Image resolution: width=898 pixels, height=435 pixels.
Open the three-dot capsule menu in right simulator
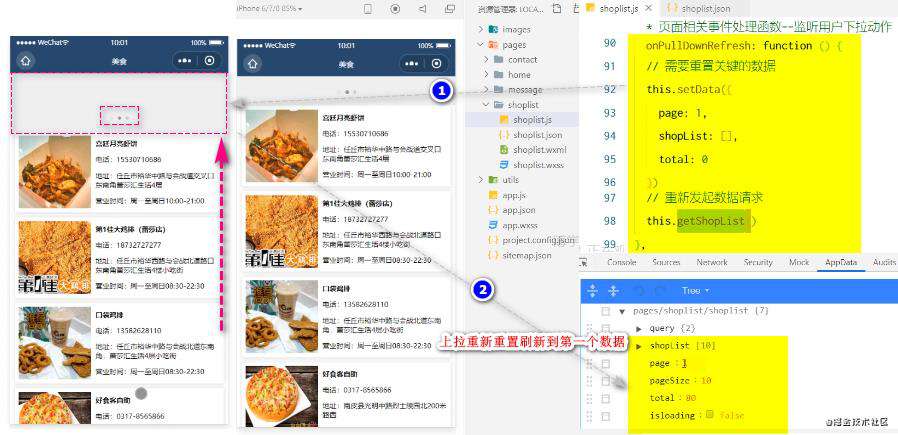coord(412,64)
